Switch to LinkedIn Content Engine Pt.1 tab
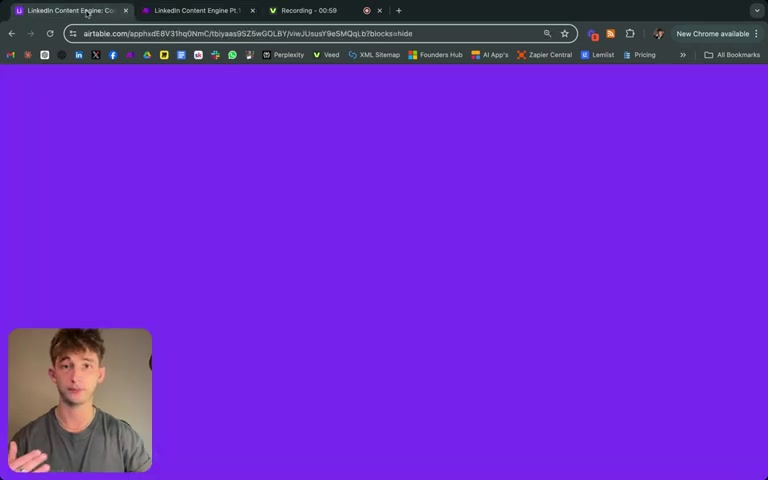768x480 pixels. point(197,11)
